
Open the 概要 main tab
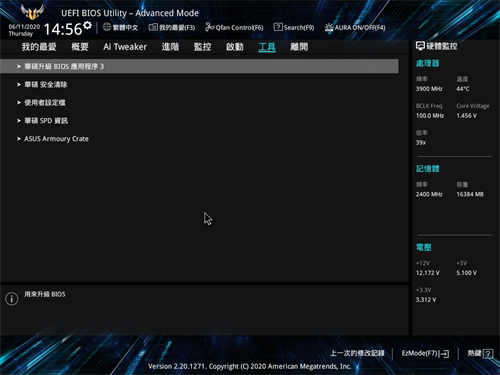click(x=80, y=47)
